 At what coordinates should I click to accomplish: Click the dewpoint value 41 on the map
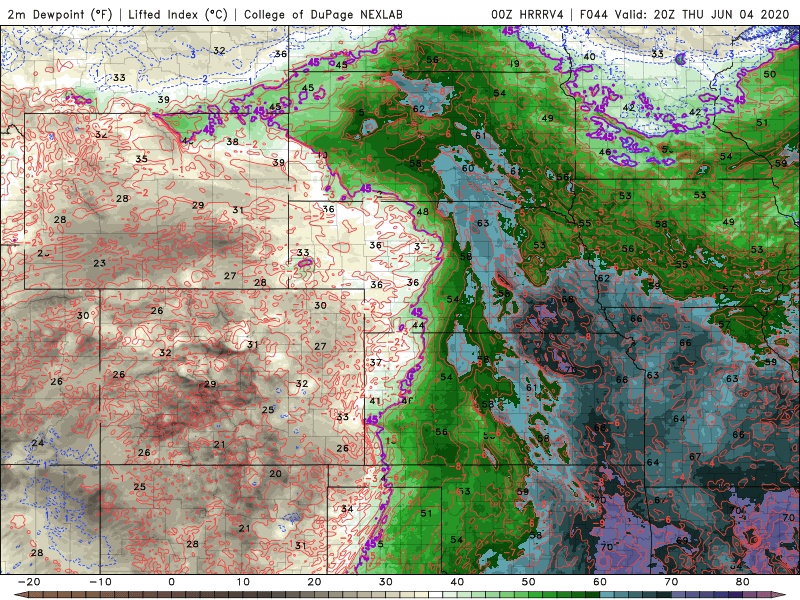pyautogui.click(x=375, y=401)
